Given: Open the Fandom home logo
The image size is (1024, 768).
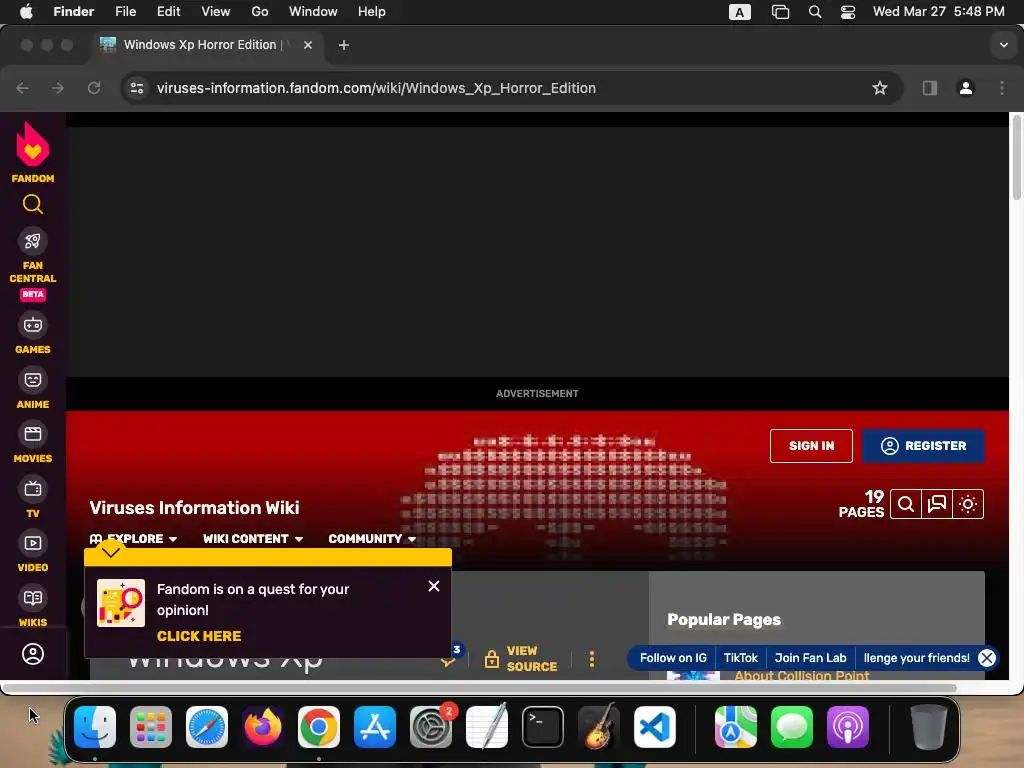Looking at the screenshot, I should [33, 152].
